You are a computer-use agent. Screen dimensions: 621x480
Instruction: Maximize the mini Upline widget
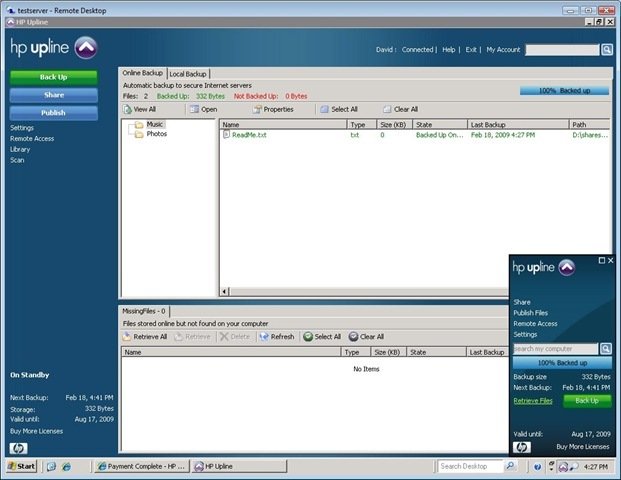pos(602,260)
